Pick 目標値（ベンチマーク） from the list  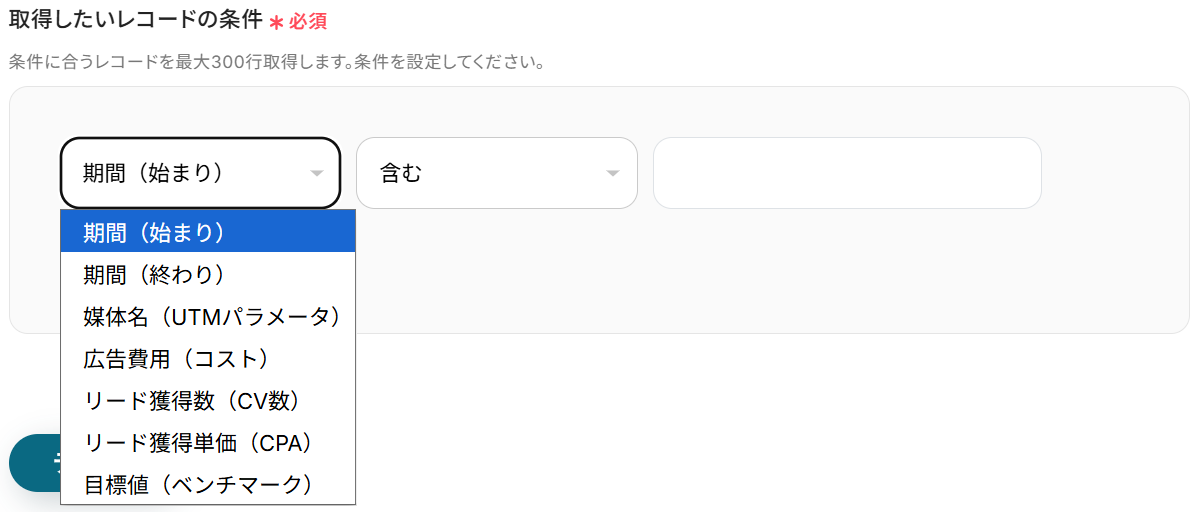coord(208,484)
